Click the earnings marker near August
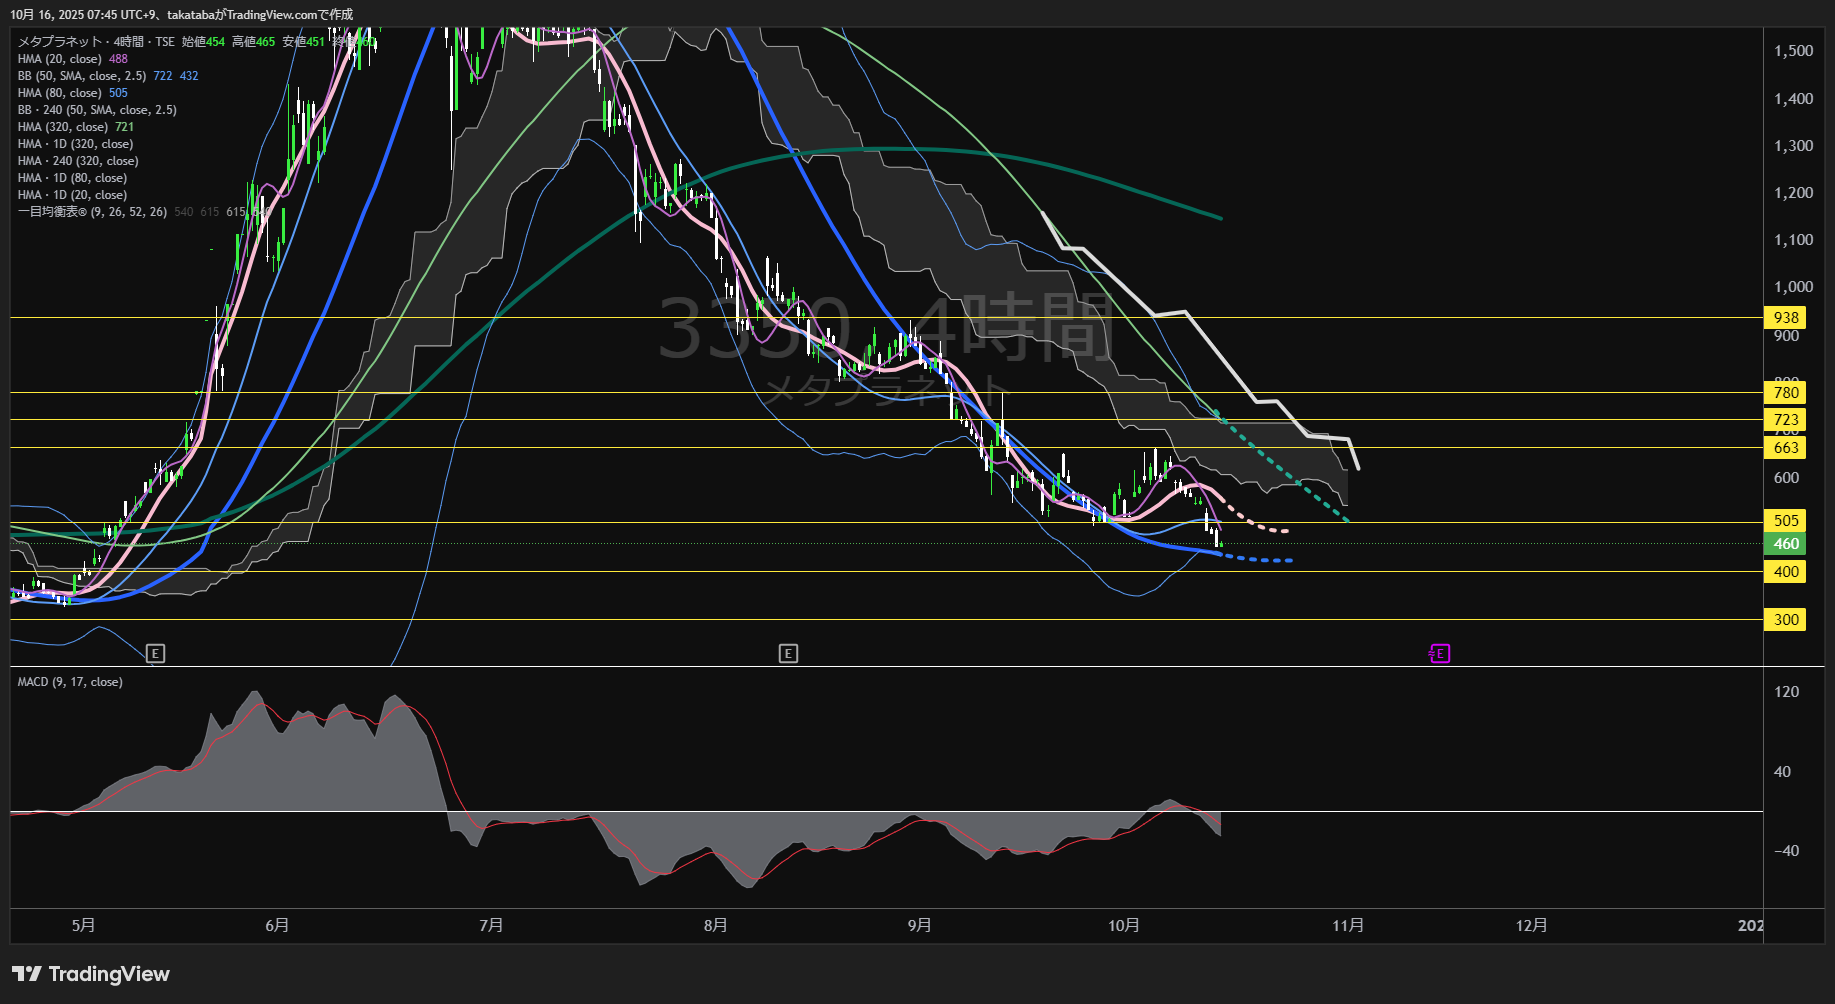Viewport: 1835px width, 1004px height. click(788, 654)
